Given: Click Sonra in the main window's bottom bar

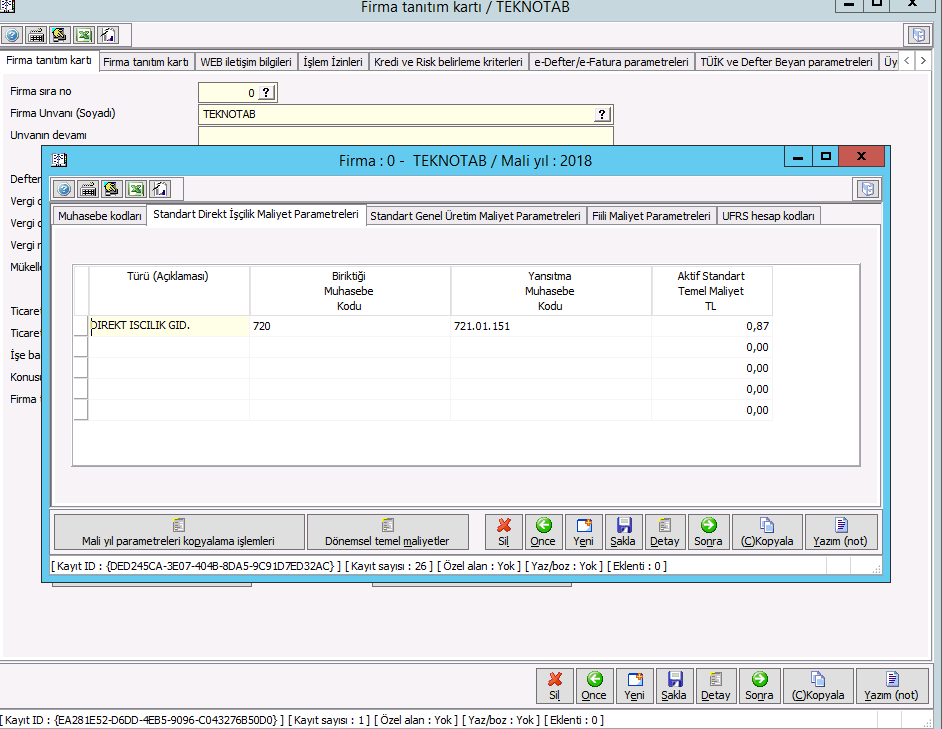Looking at the screenshot, I should pos(759,686).
